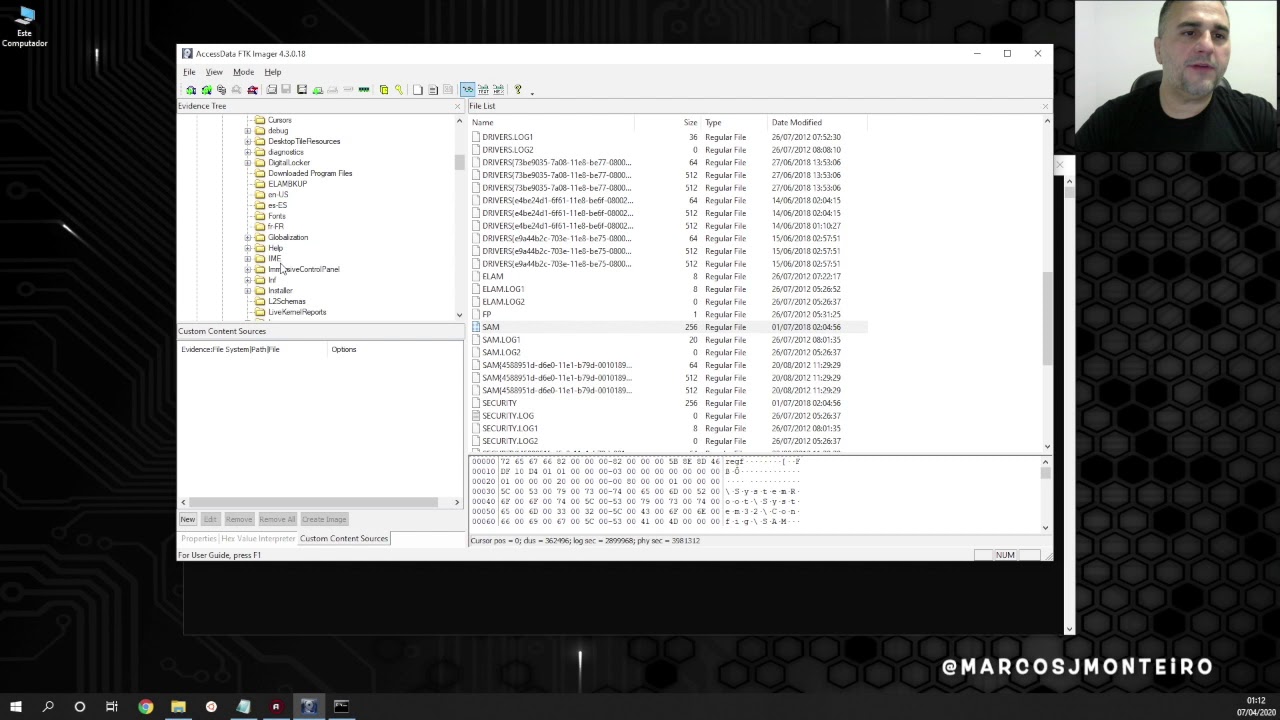Click the Export Logical Image icon
The height and width of the screenshot is (720, 1280).
click(x=302, y=89)
